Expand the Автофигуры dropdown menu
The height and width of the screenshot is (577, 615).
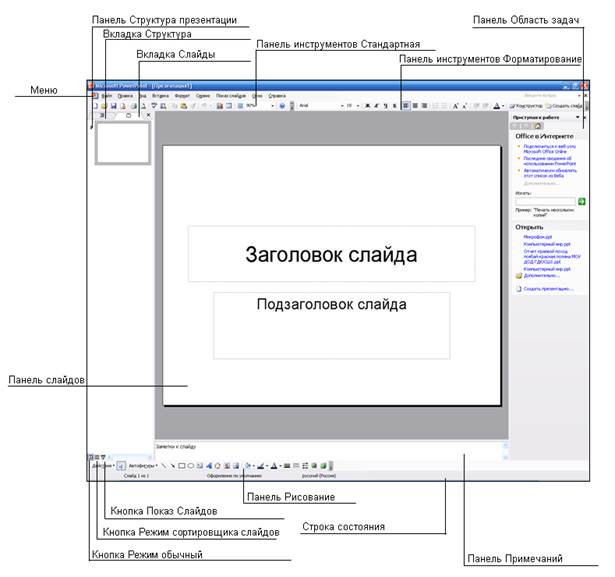coord(145,466)
